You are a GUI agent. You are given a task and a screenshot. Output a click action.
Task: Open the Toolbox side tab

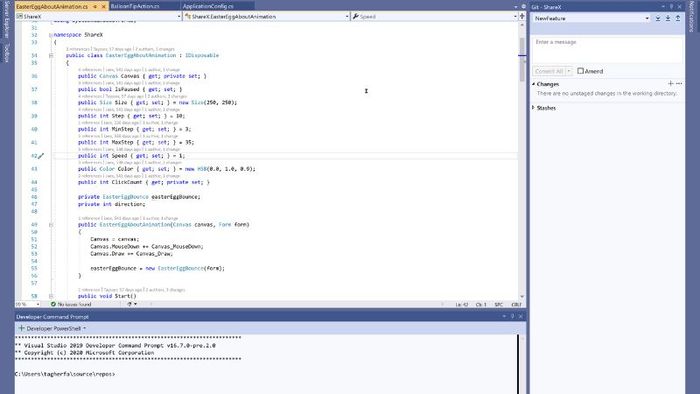coord(6,53)
